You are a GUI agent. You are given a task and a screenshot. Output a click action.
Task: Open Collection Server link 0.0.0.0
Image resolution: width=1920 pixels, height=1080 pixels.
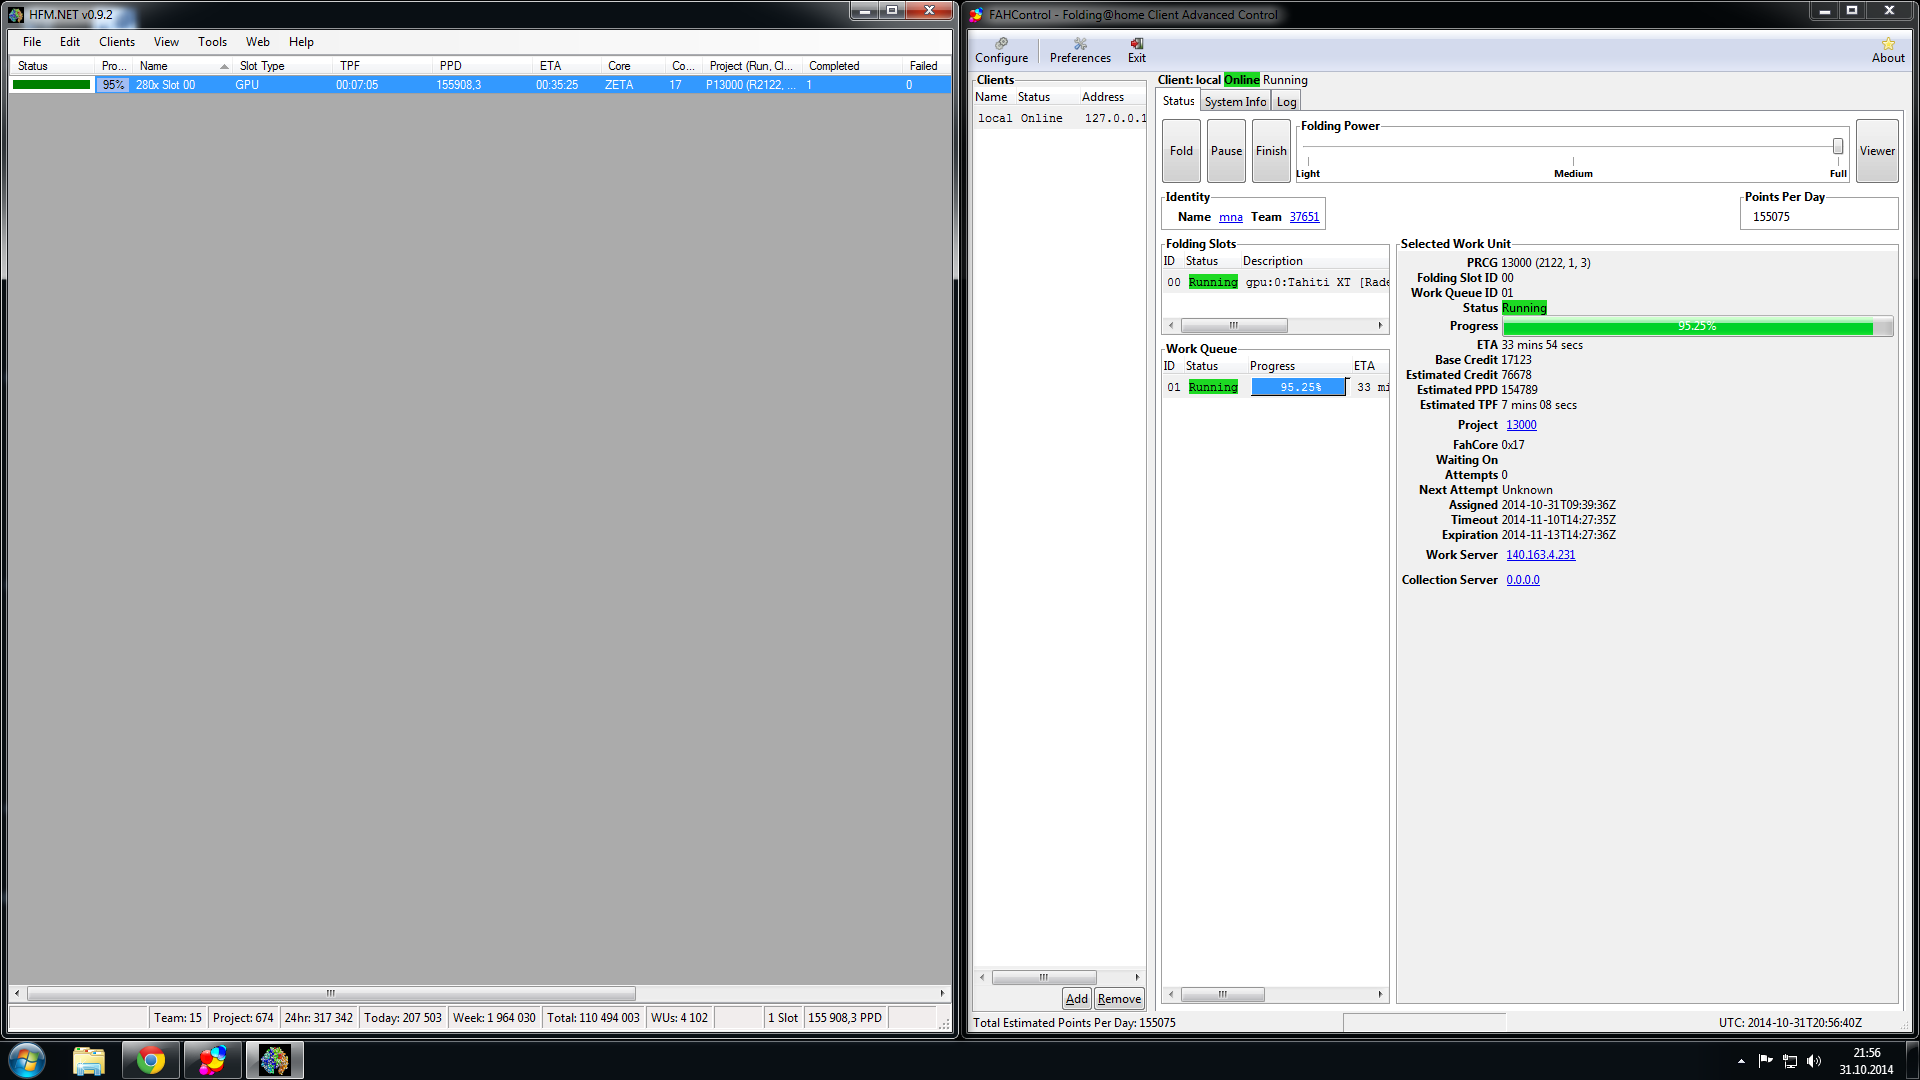click(1522, 580)
